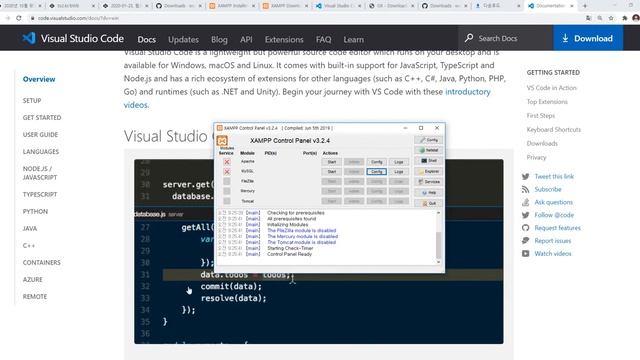
Task: Expand PYTHON section in sidebar
Action: pos(35,211)
